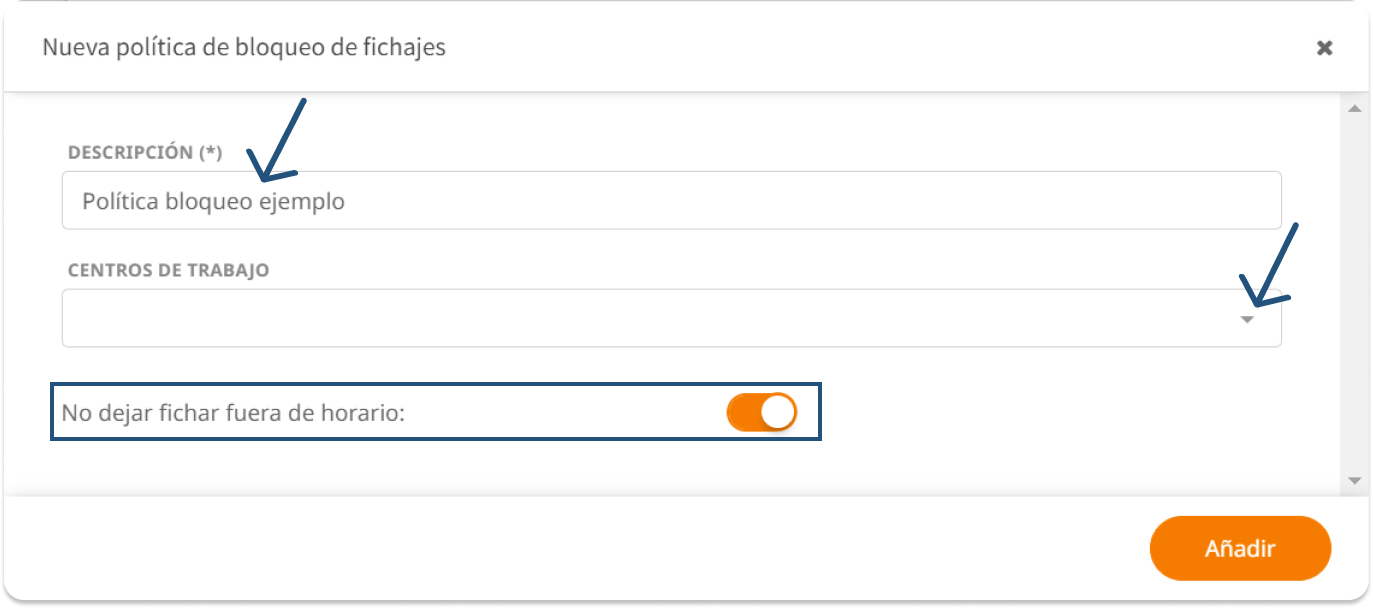Viewport: 1373px width, 608px height.
Task: Click the word 'horario' in the toggle label
Action: [368, 413]
